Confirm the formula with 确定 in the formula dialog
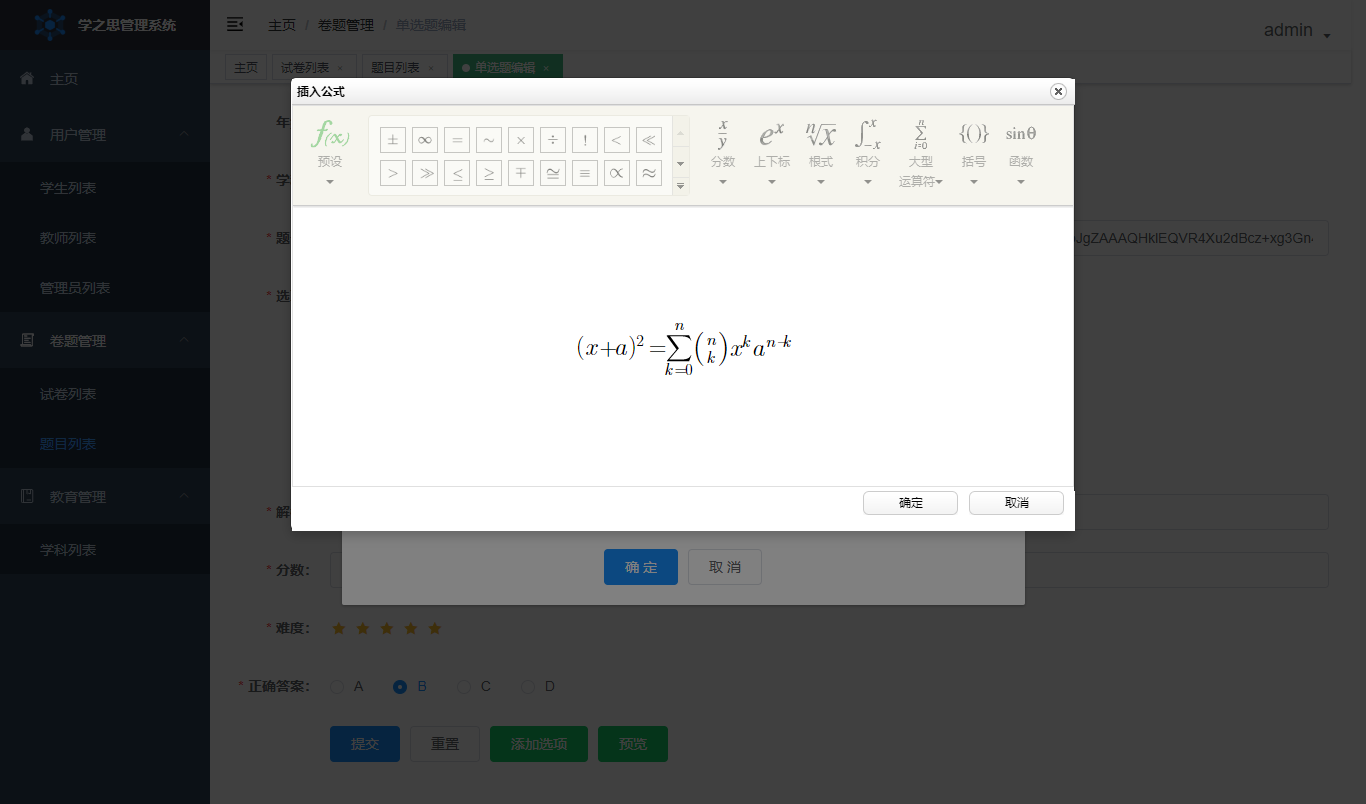 coord(910,503)
